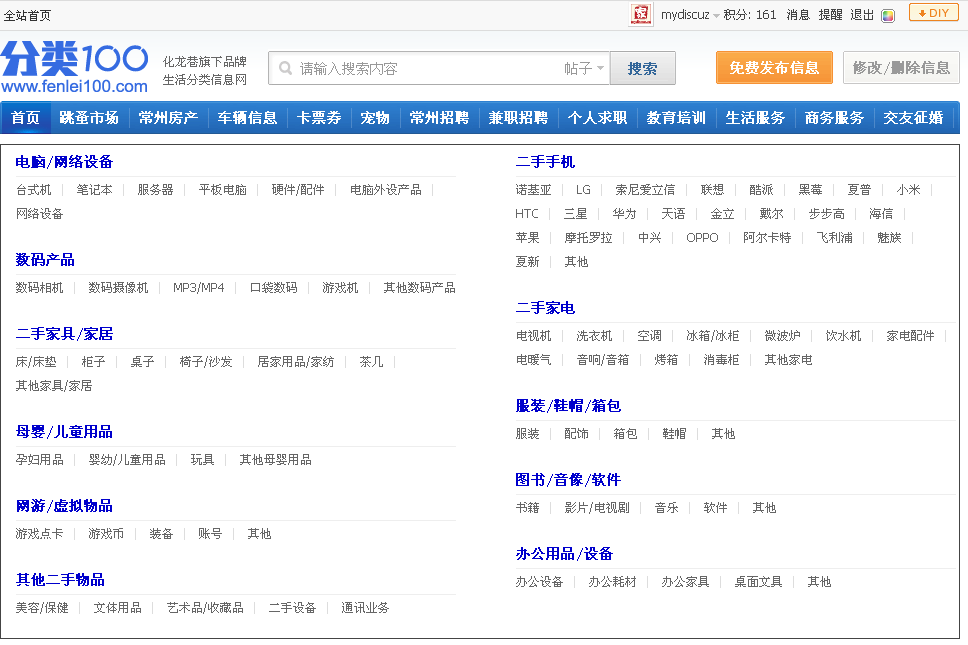Viewport: 968px width, 645px height.
Task: Open the 常州房产 nav tab
Action: point(168,117)
